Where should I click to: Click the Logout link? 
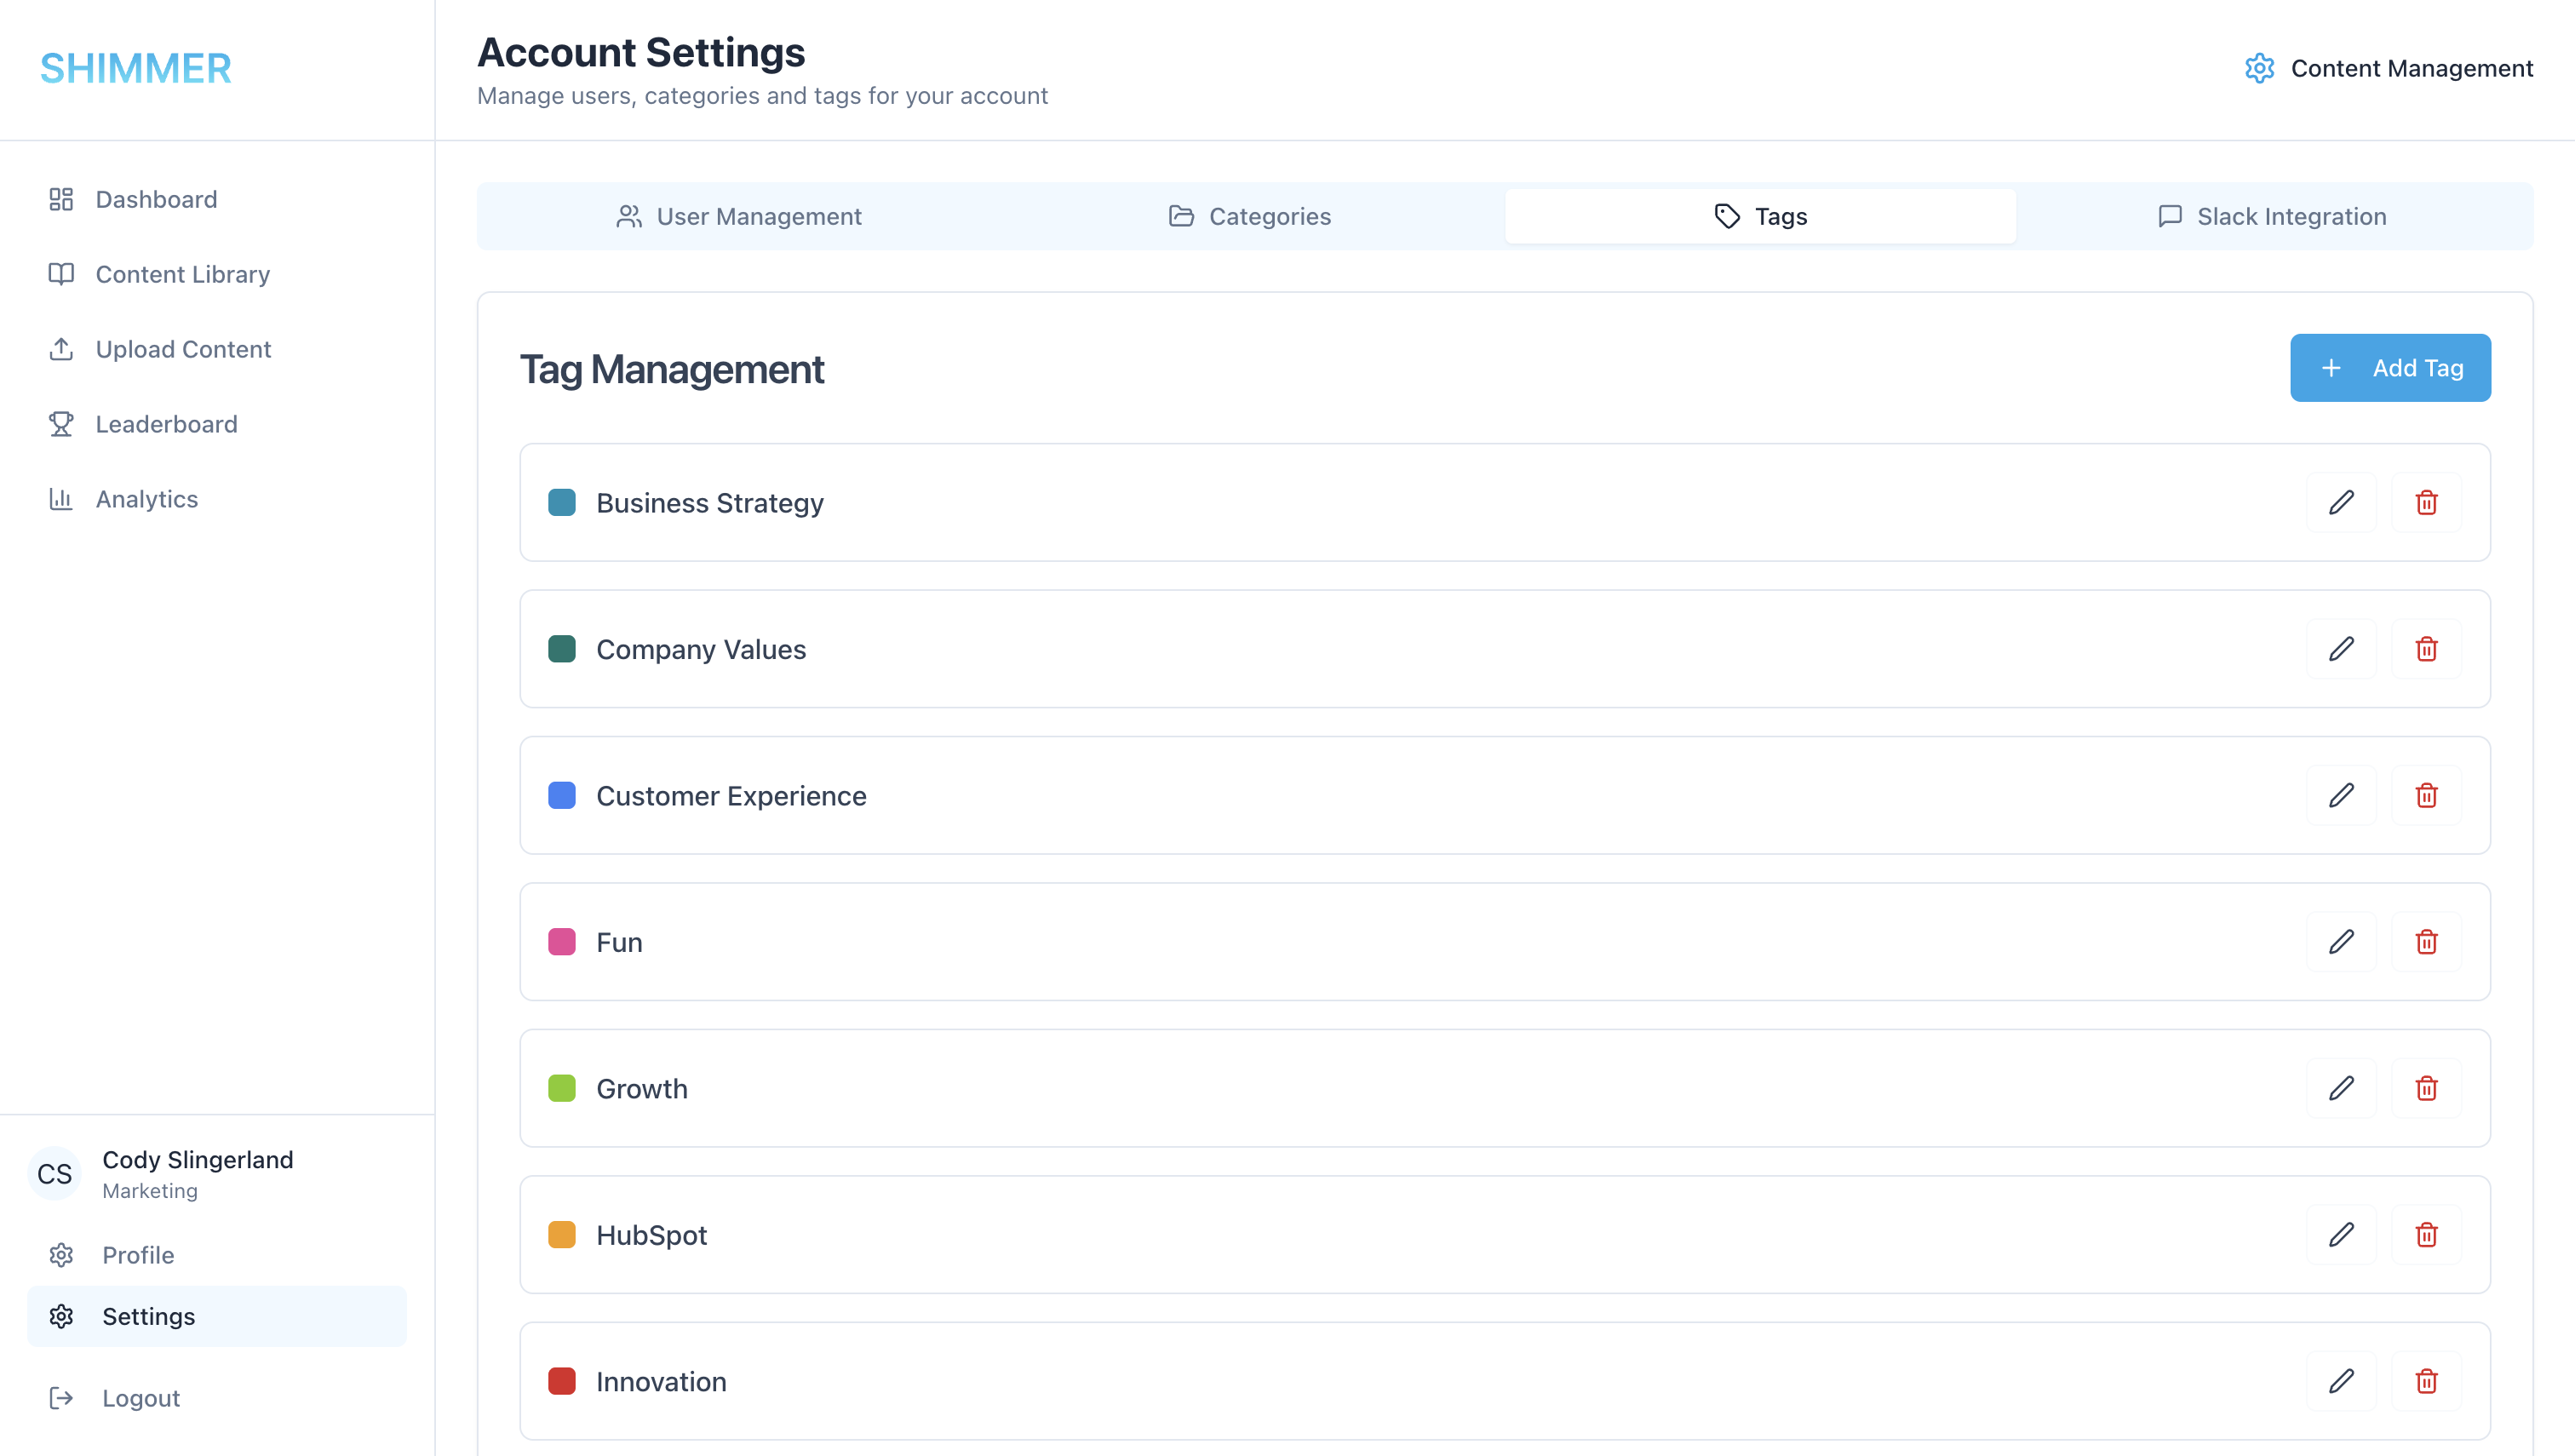[140, 1397]
